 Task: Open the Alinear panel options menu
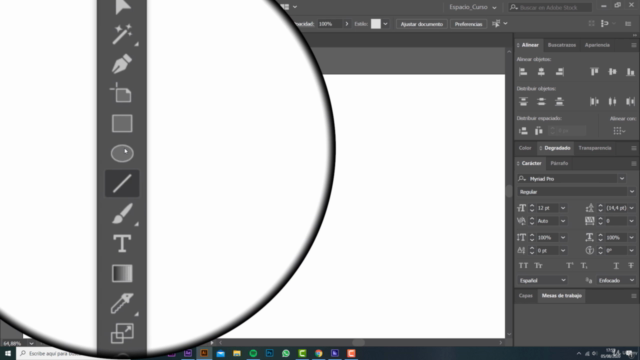pos(633,45)
